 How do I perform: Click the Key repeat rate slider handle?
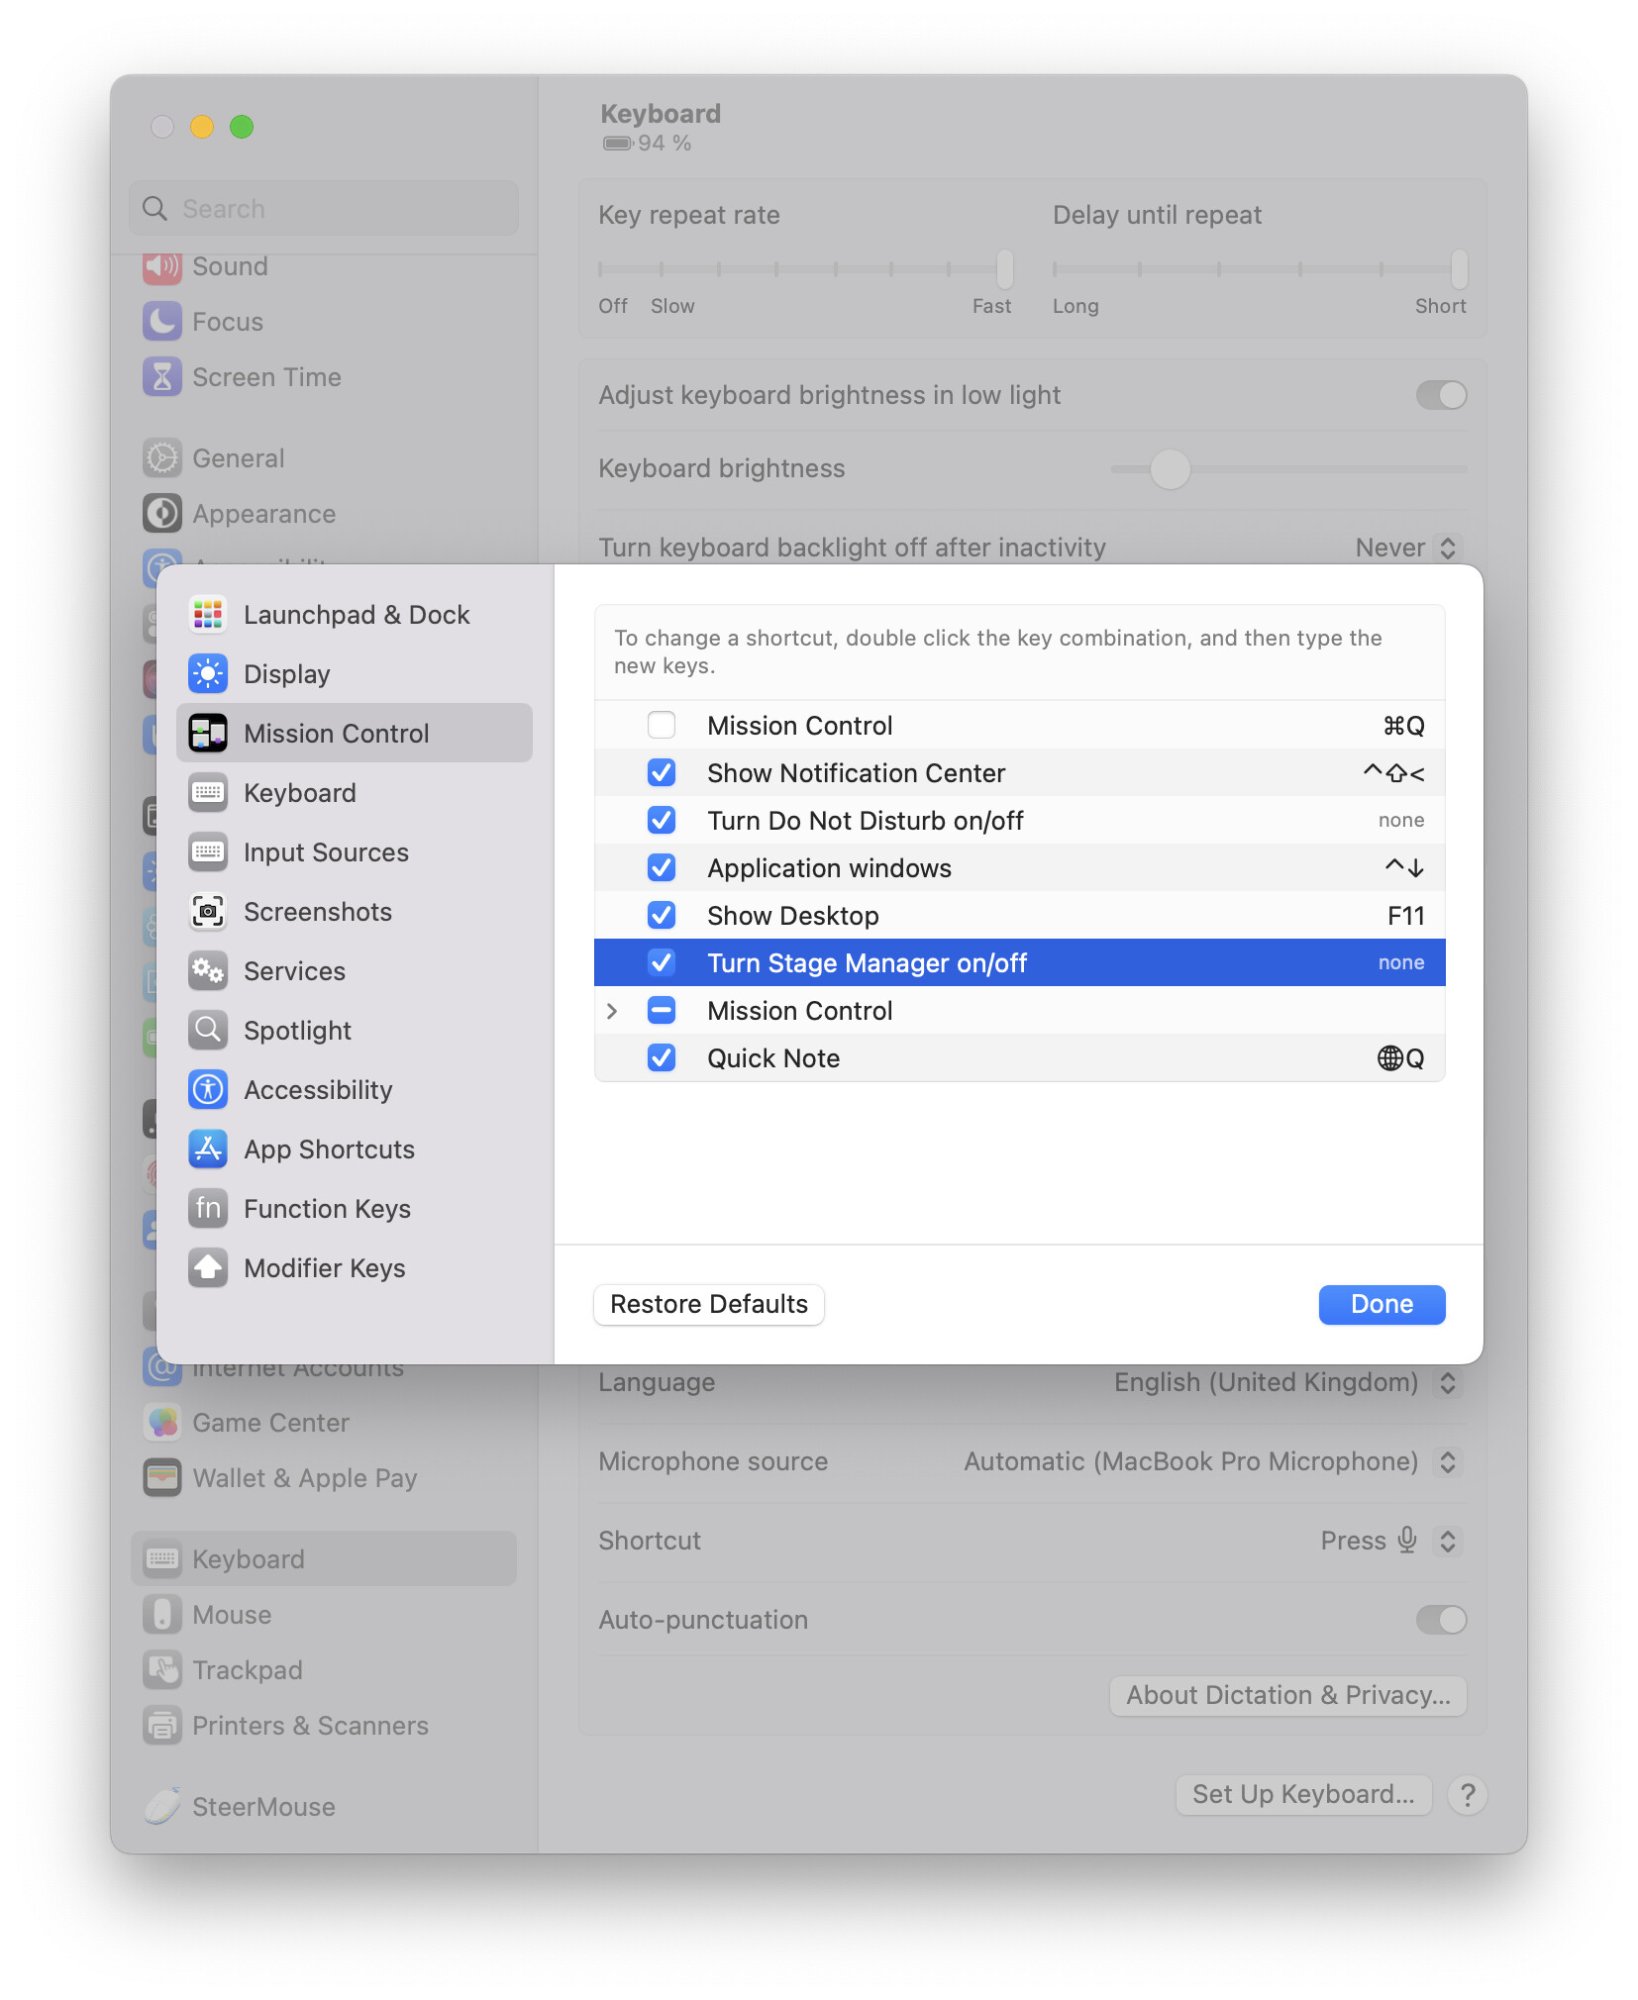pos(1004,268)
